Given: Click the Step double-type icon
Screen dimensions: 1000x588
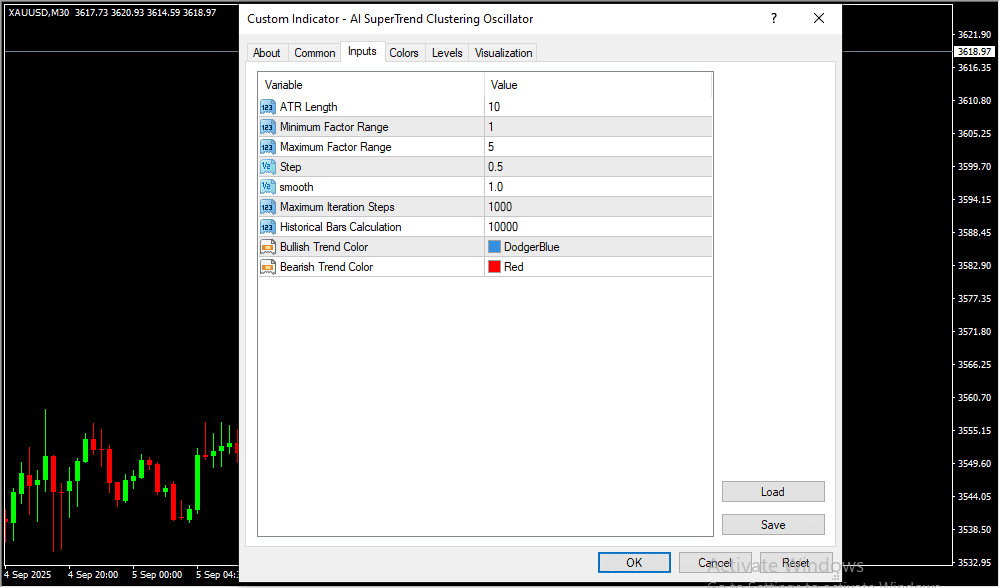Looking at the screenshot, I should tap(267, 167).
